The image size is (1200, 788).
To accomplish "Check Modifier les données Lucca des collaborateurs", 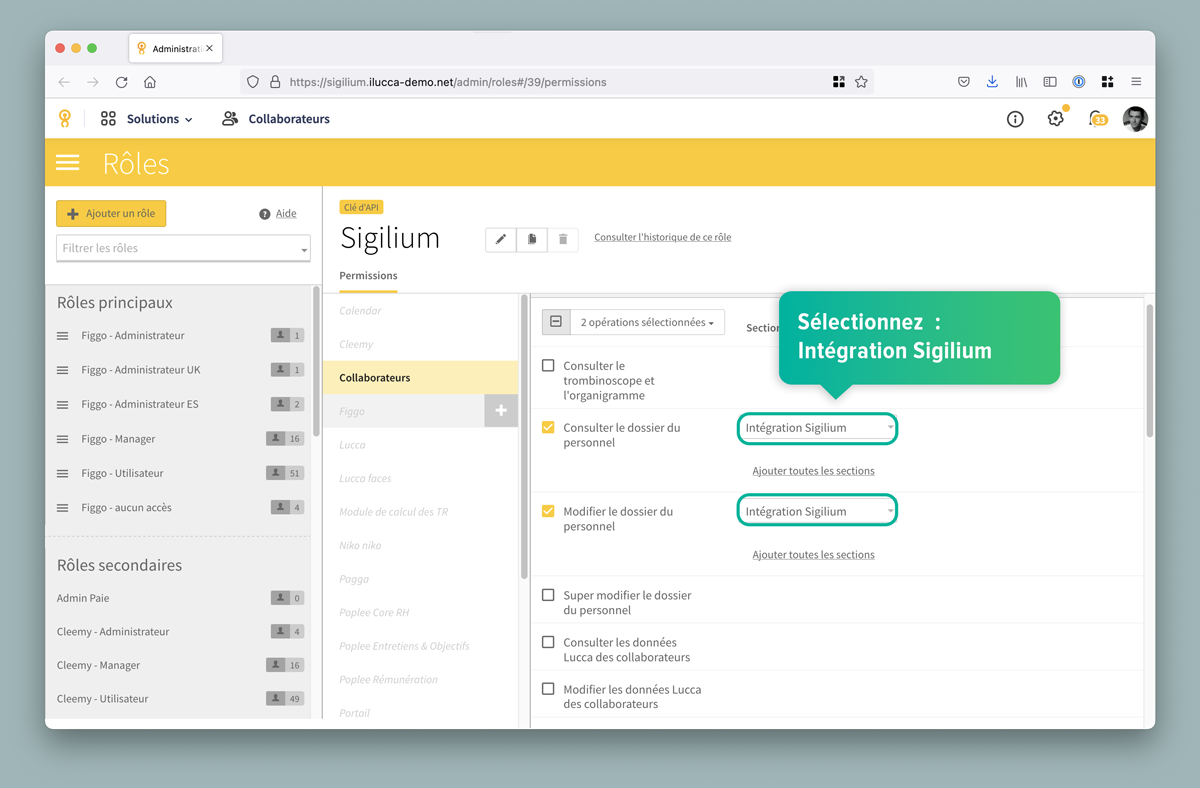I will pos(548,689).
